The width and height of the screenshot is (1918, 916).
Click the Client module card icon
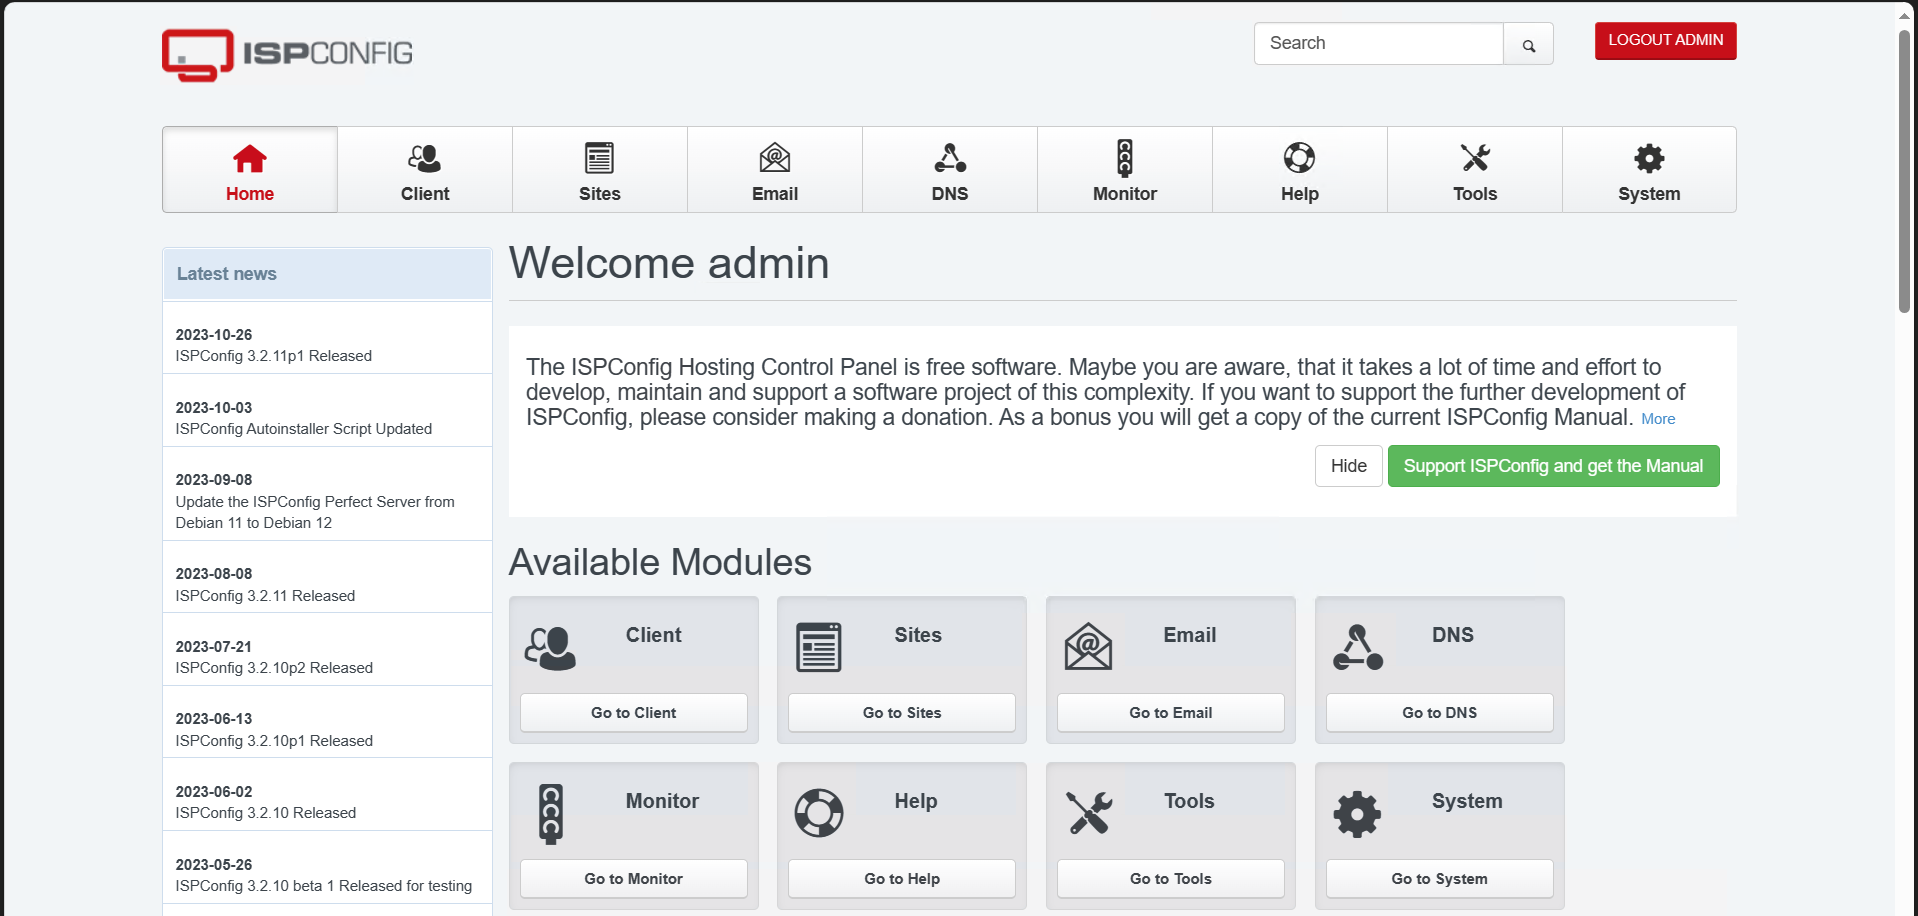[x=550, y=648]
